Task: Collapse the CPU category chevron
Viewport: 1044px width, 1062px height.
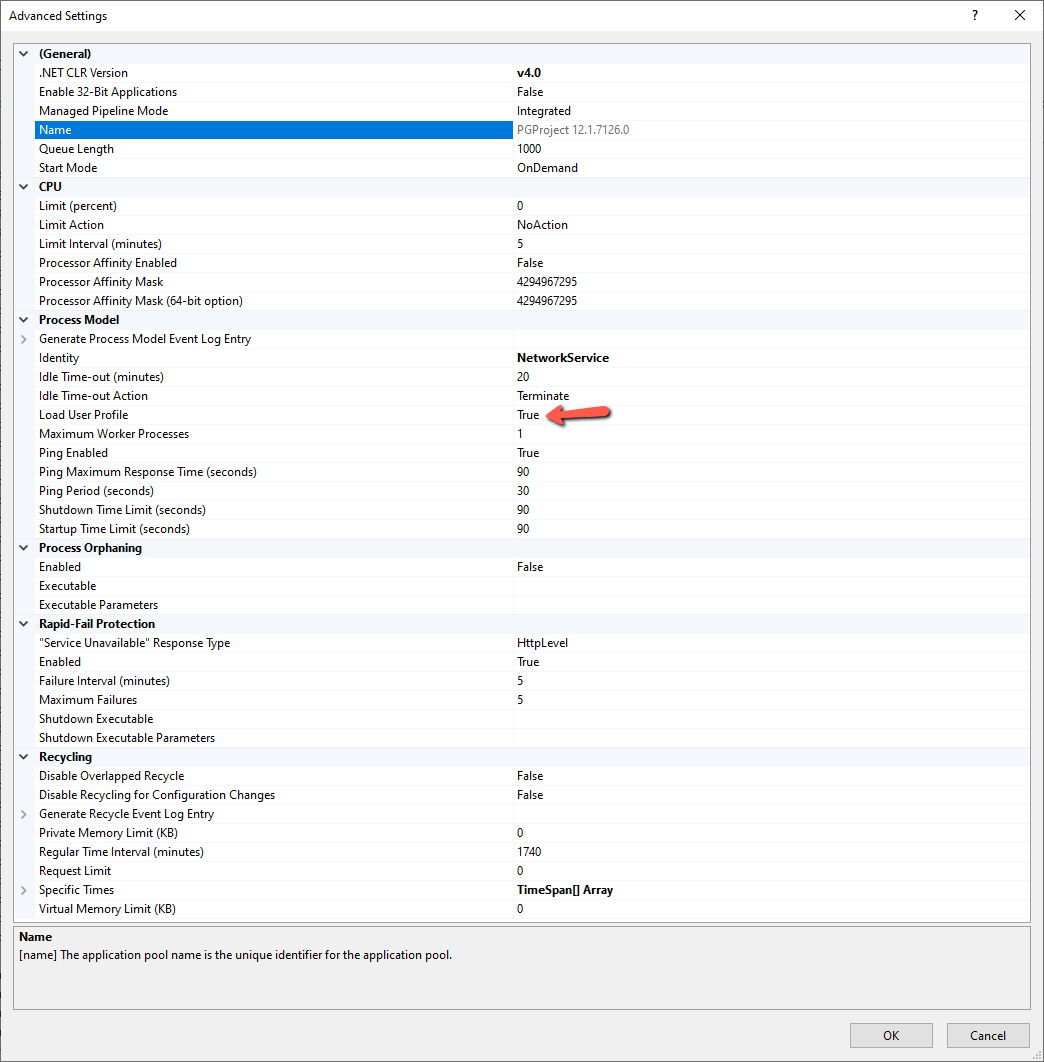Action: click(24, 187)
